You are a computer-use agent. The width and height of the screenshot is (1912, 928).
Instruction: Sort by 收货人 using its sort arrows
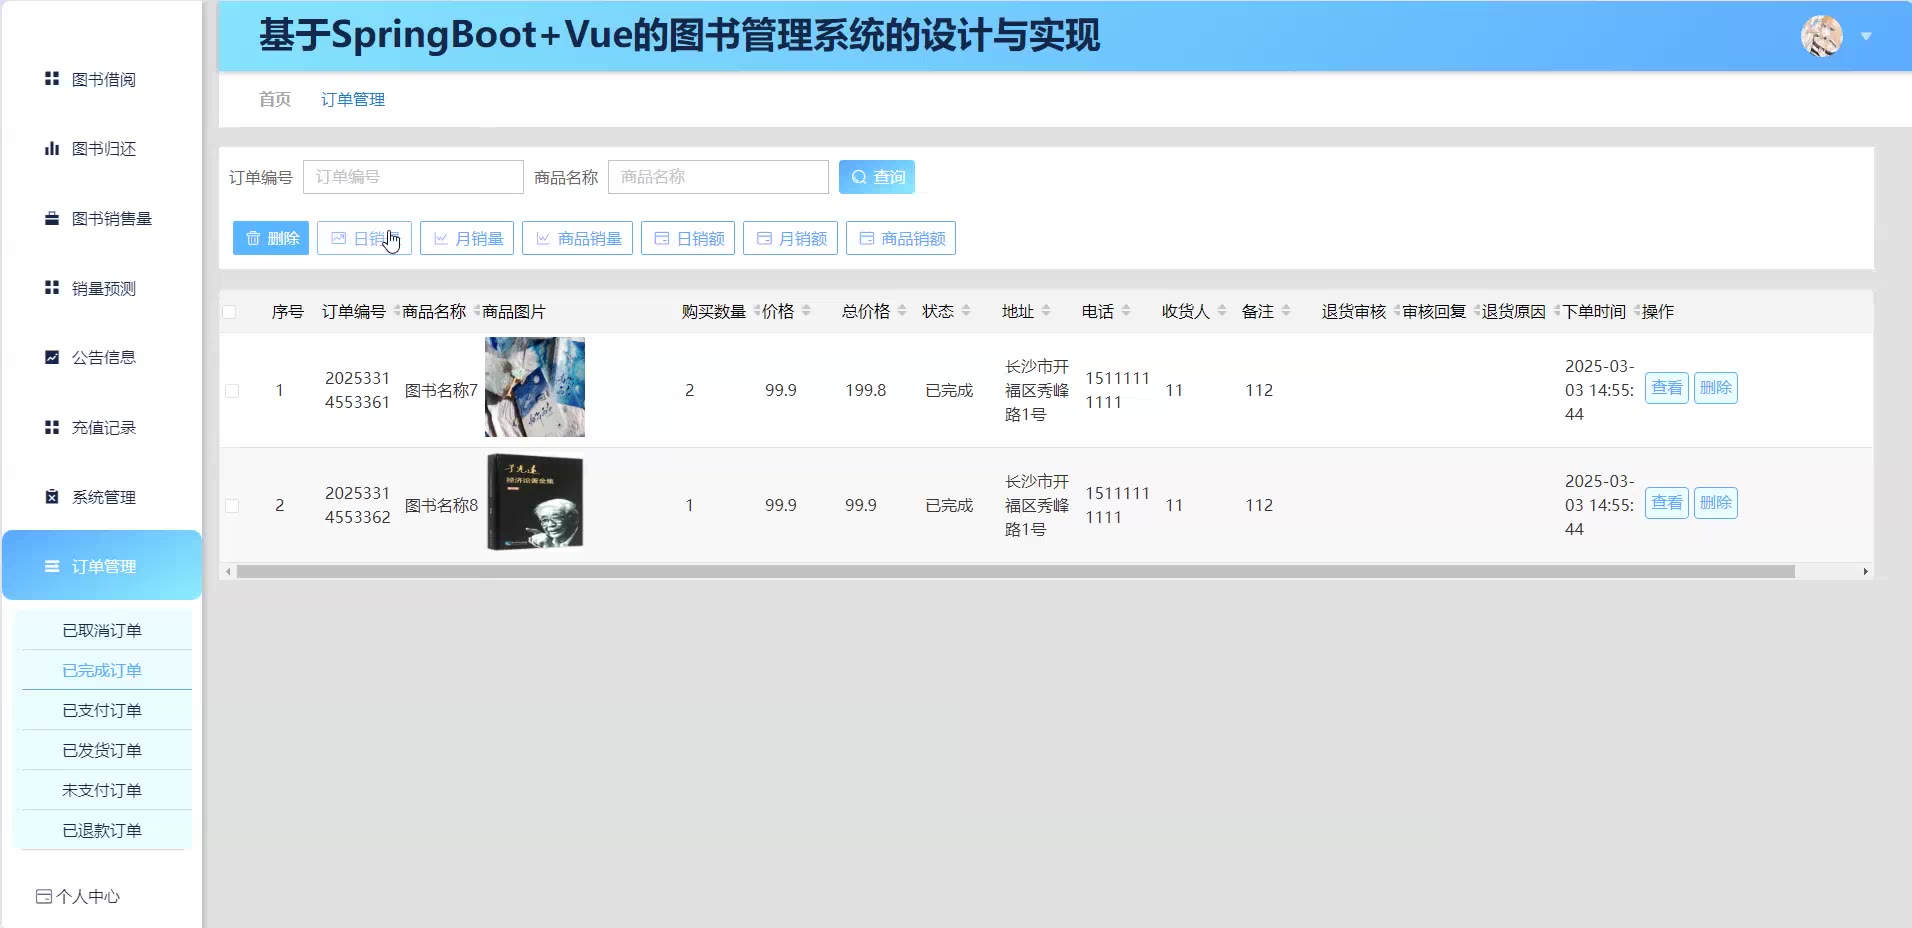pos(1222,311)
